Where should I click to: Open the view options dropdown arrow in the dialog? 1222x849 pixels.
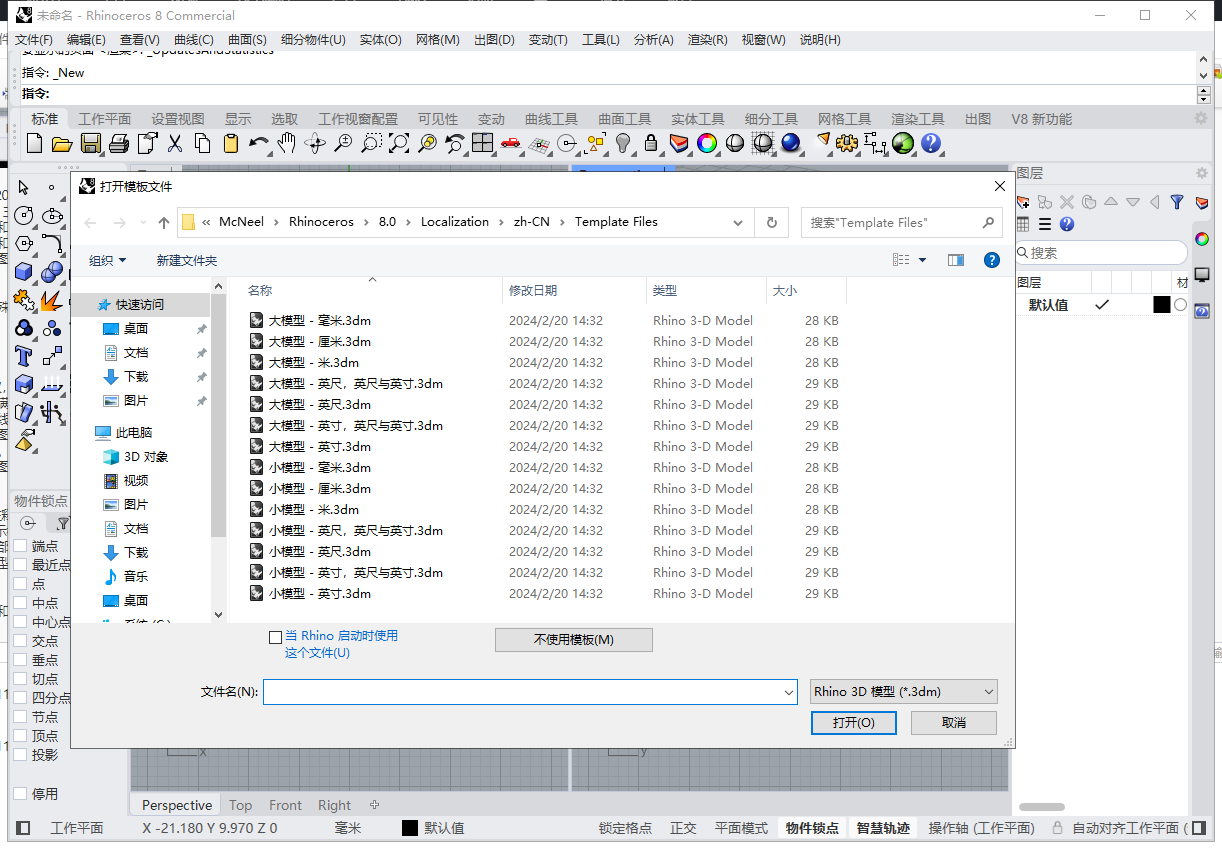pyautogui.click(x=922, y=260)
